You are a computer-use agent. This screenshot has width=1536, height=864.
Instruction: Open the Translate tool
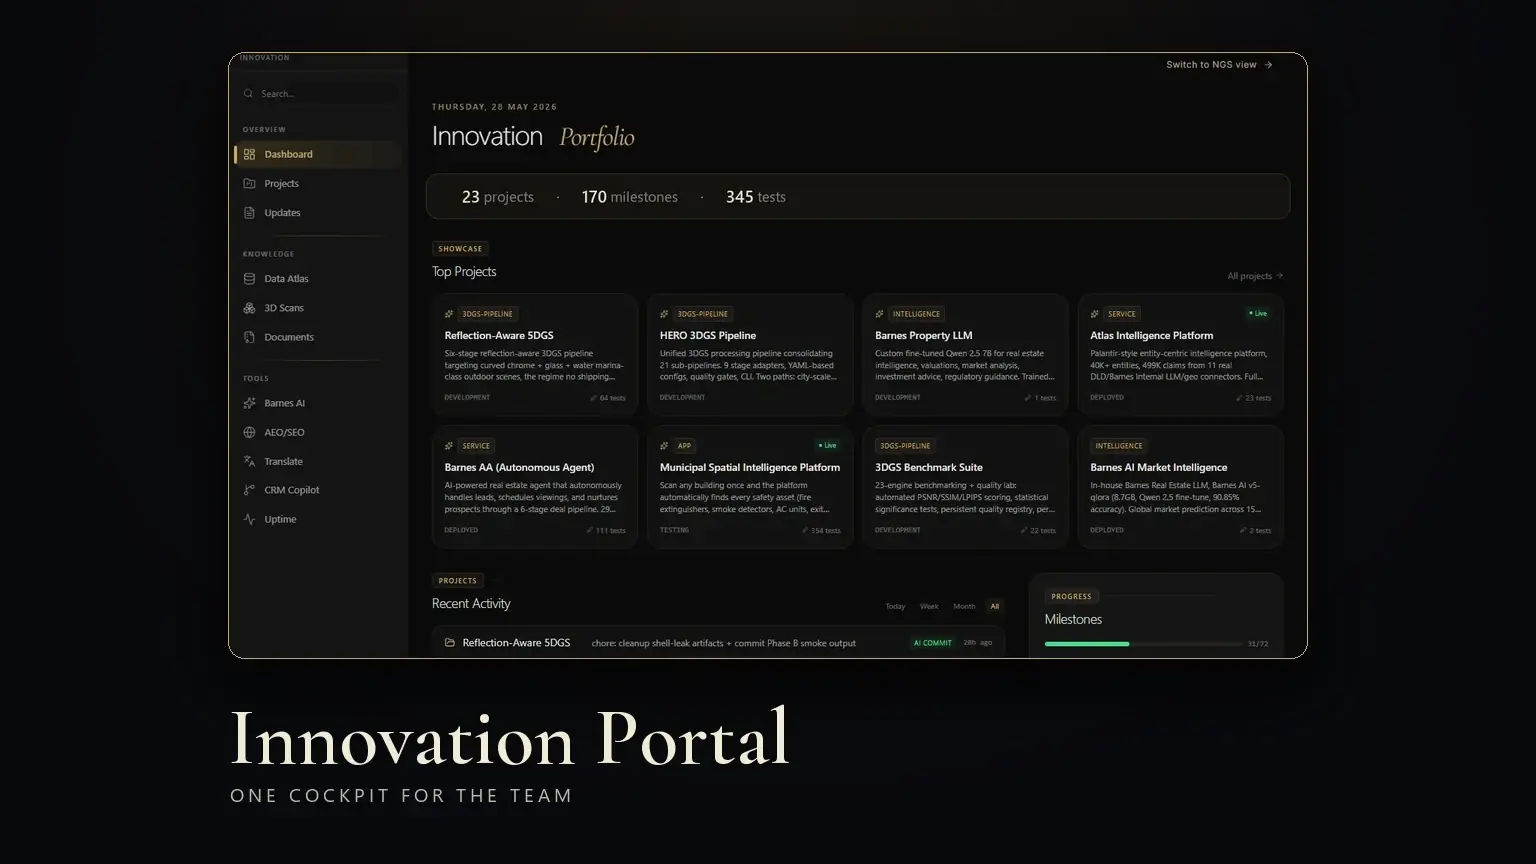pos(318,461)
